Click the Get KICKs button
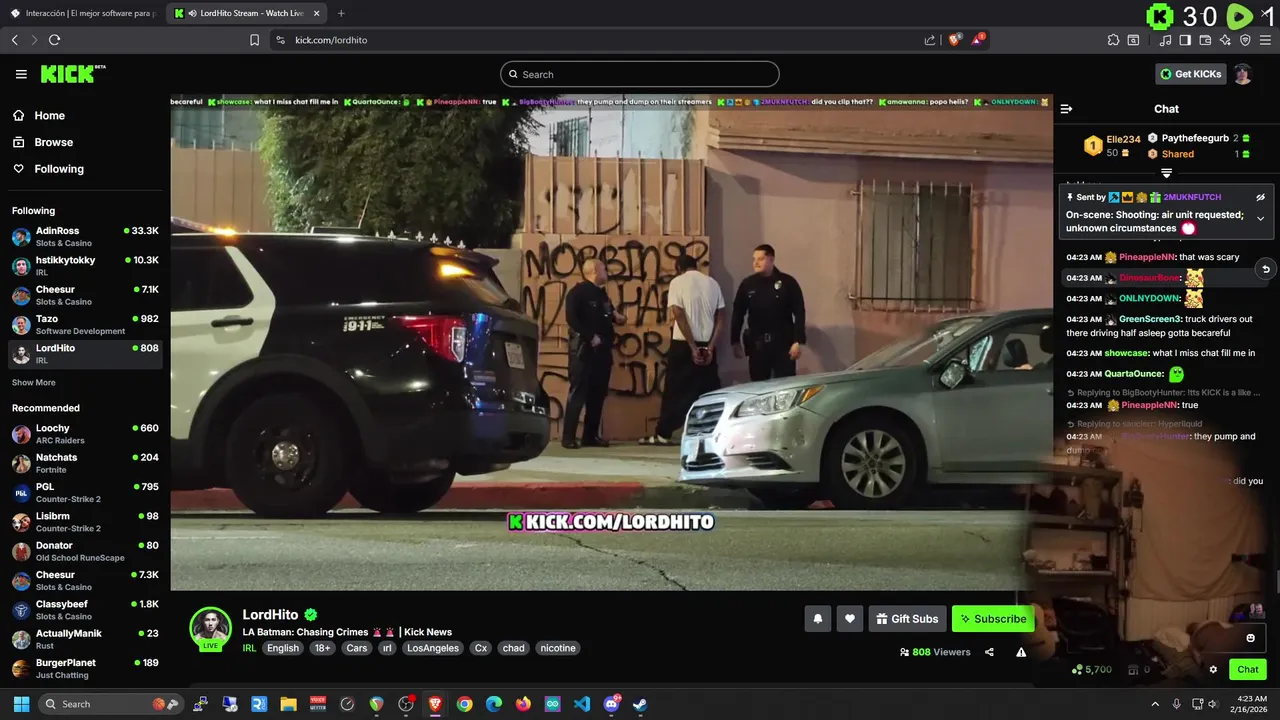The height and width of the screenshot is (720, 1280). (1190, 74)
